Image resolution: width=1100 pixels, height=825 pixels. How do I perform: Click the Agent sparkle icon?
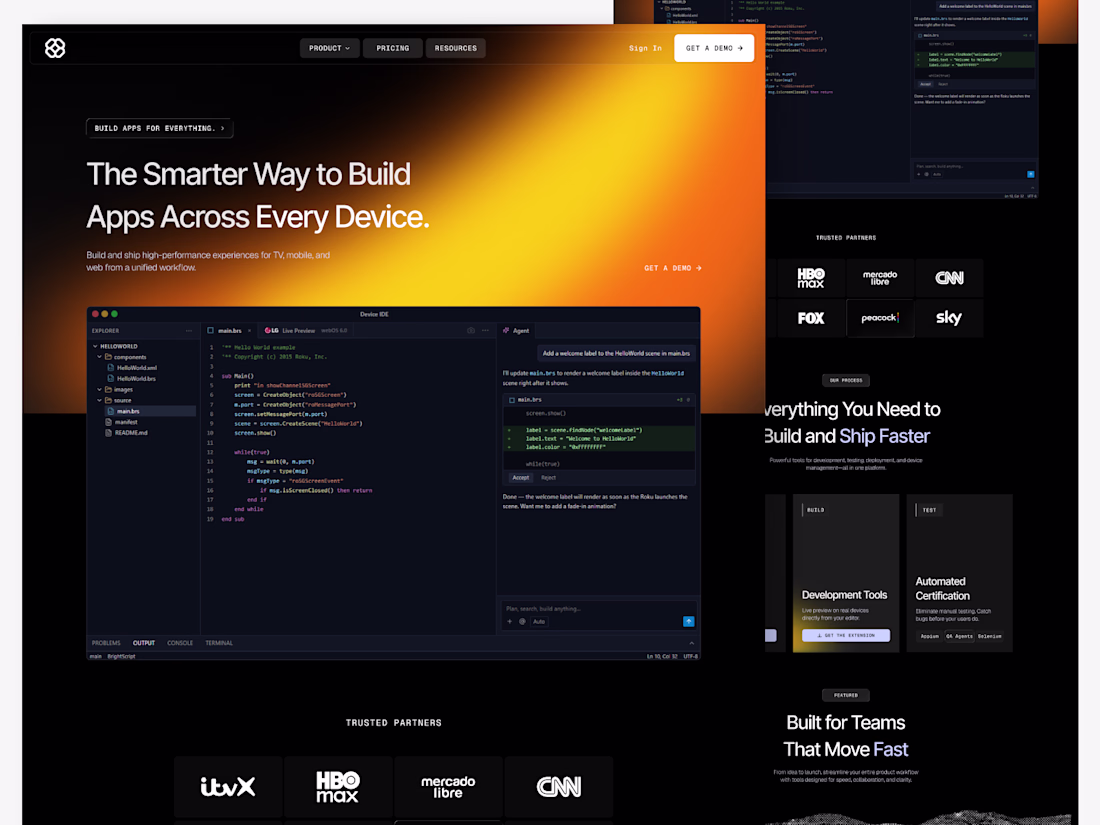506,330
